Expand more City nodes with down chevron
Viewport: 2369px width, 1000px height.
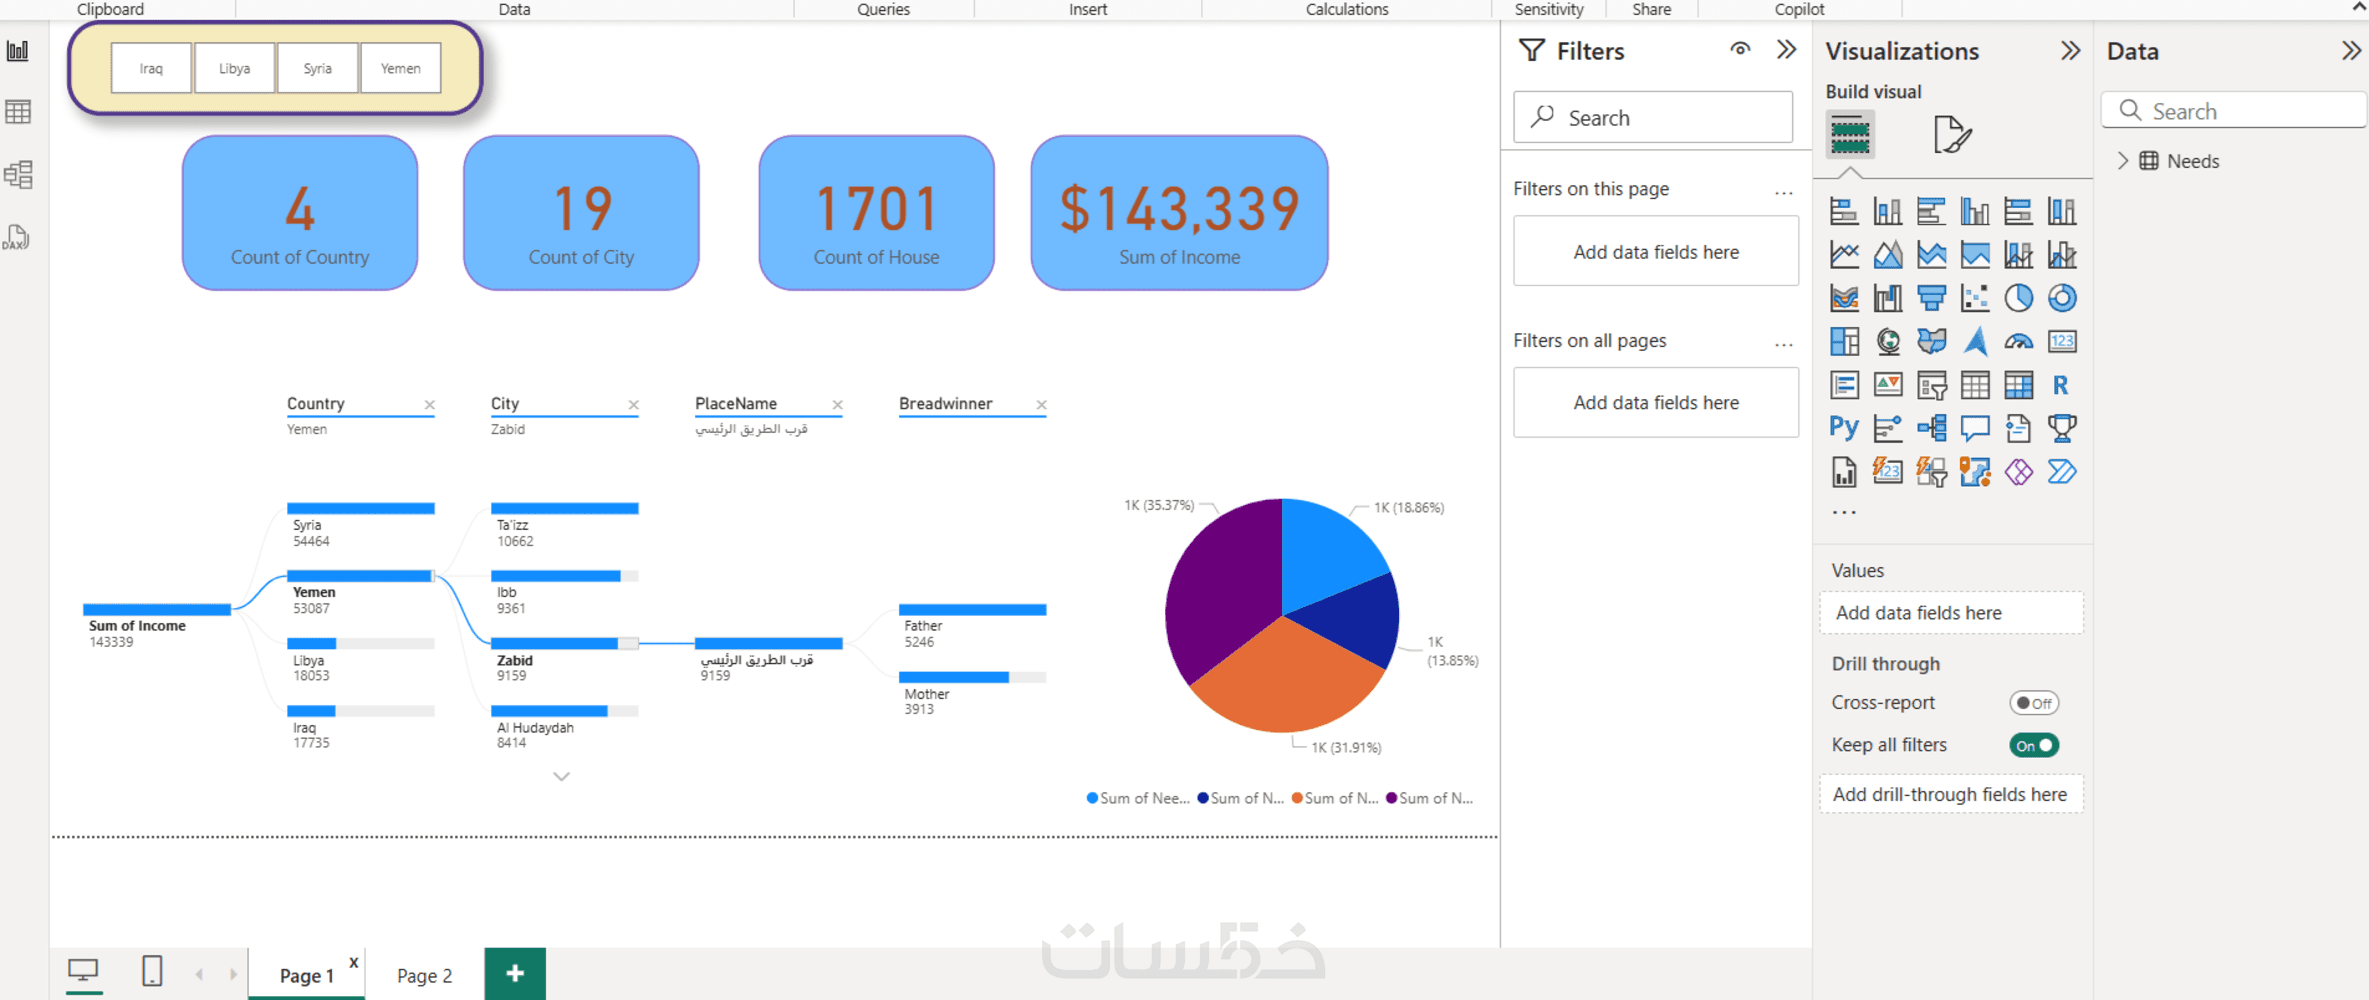(562, 776)
